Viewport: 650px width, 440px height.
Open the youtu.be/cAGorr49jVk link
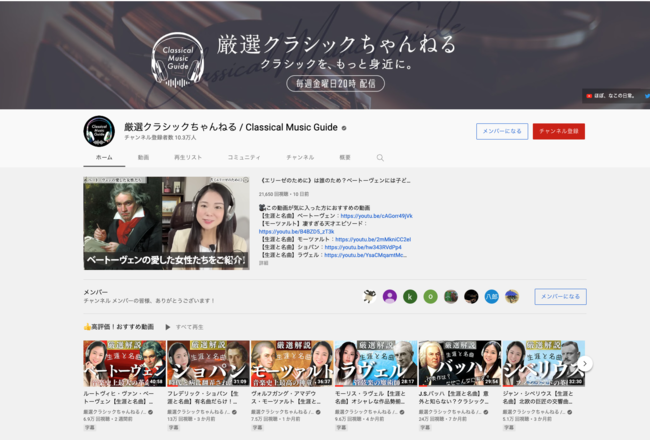(376, 216)
